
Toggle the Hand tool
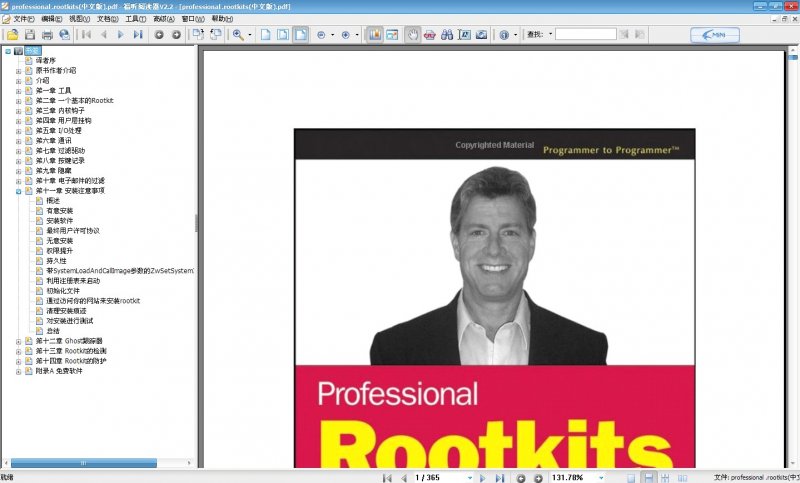tap(413, 35)
